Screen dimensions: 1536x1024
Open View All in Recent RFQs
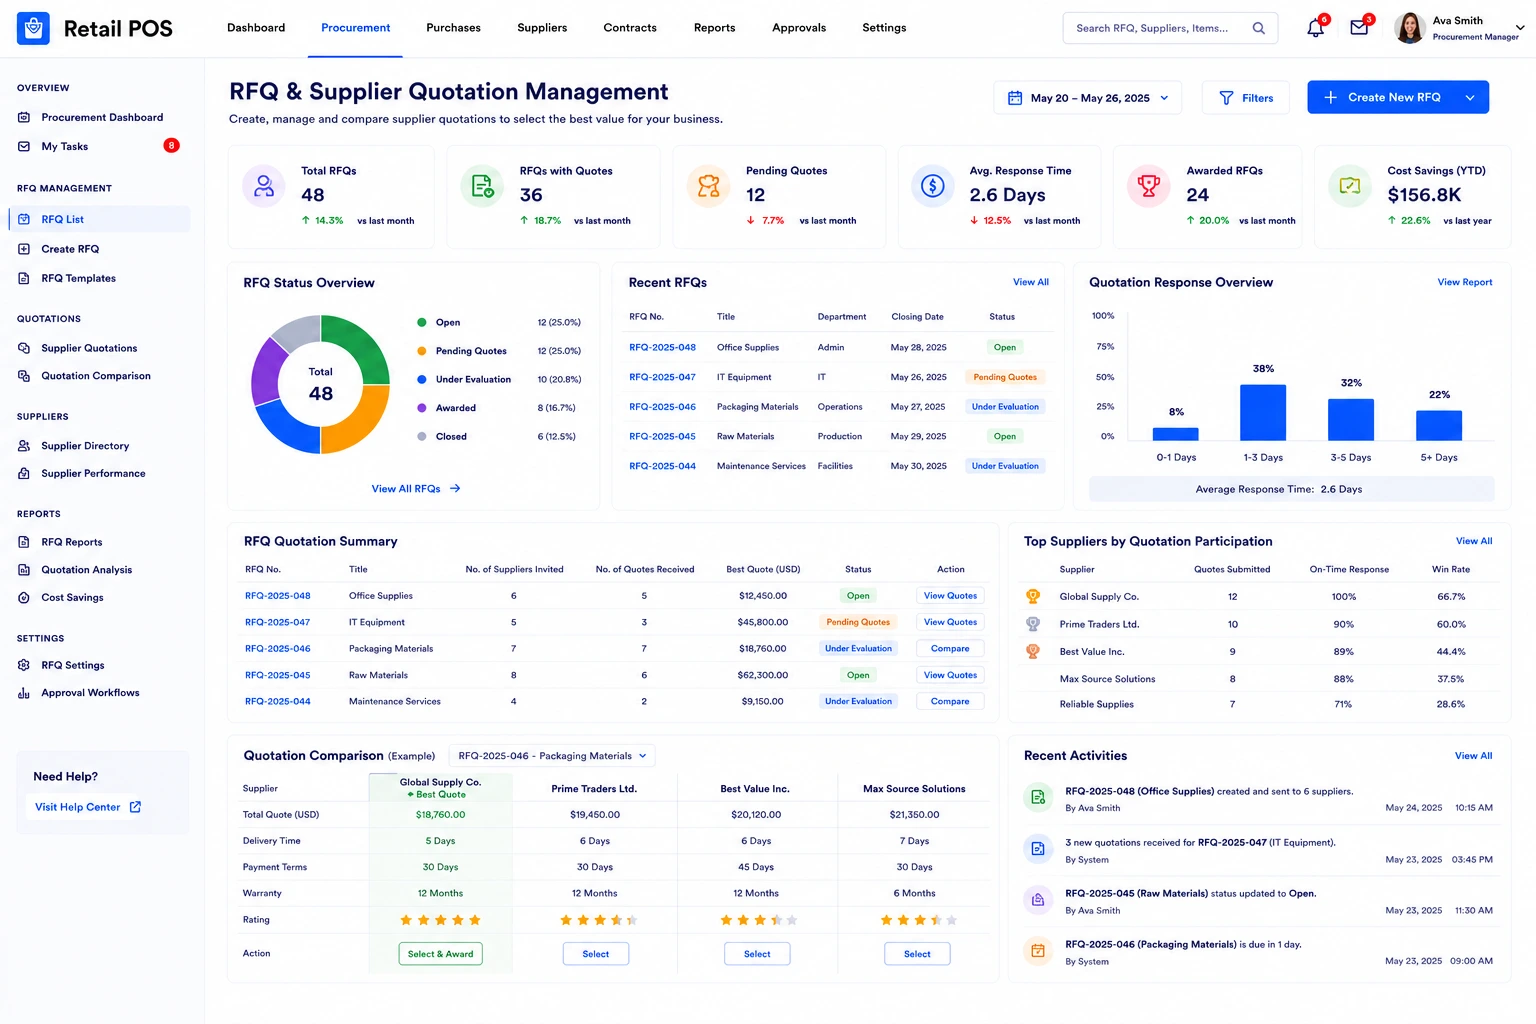1031,282
